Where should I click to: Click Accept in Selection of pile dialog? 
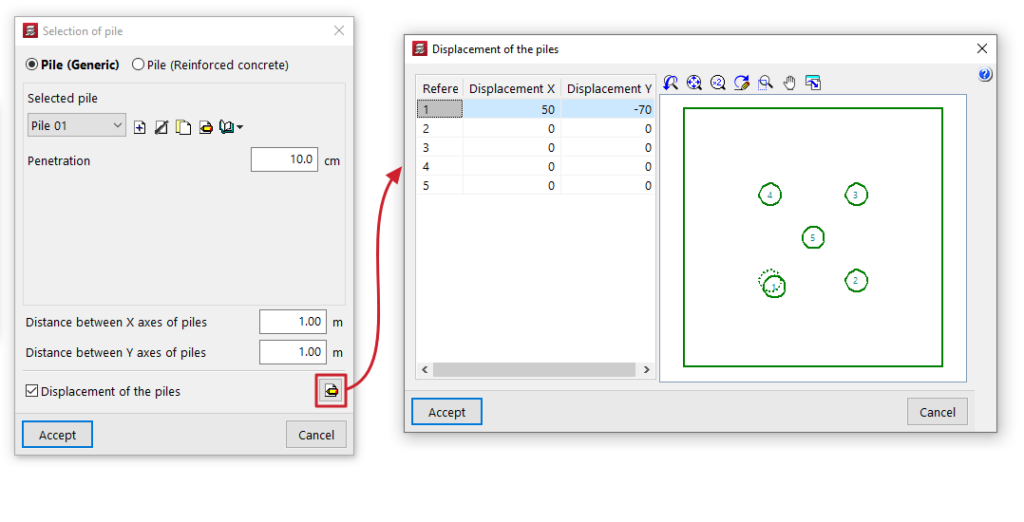click(57, 434)
